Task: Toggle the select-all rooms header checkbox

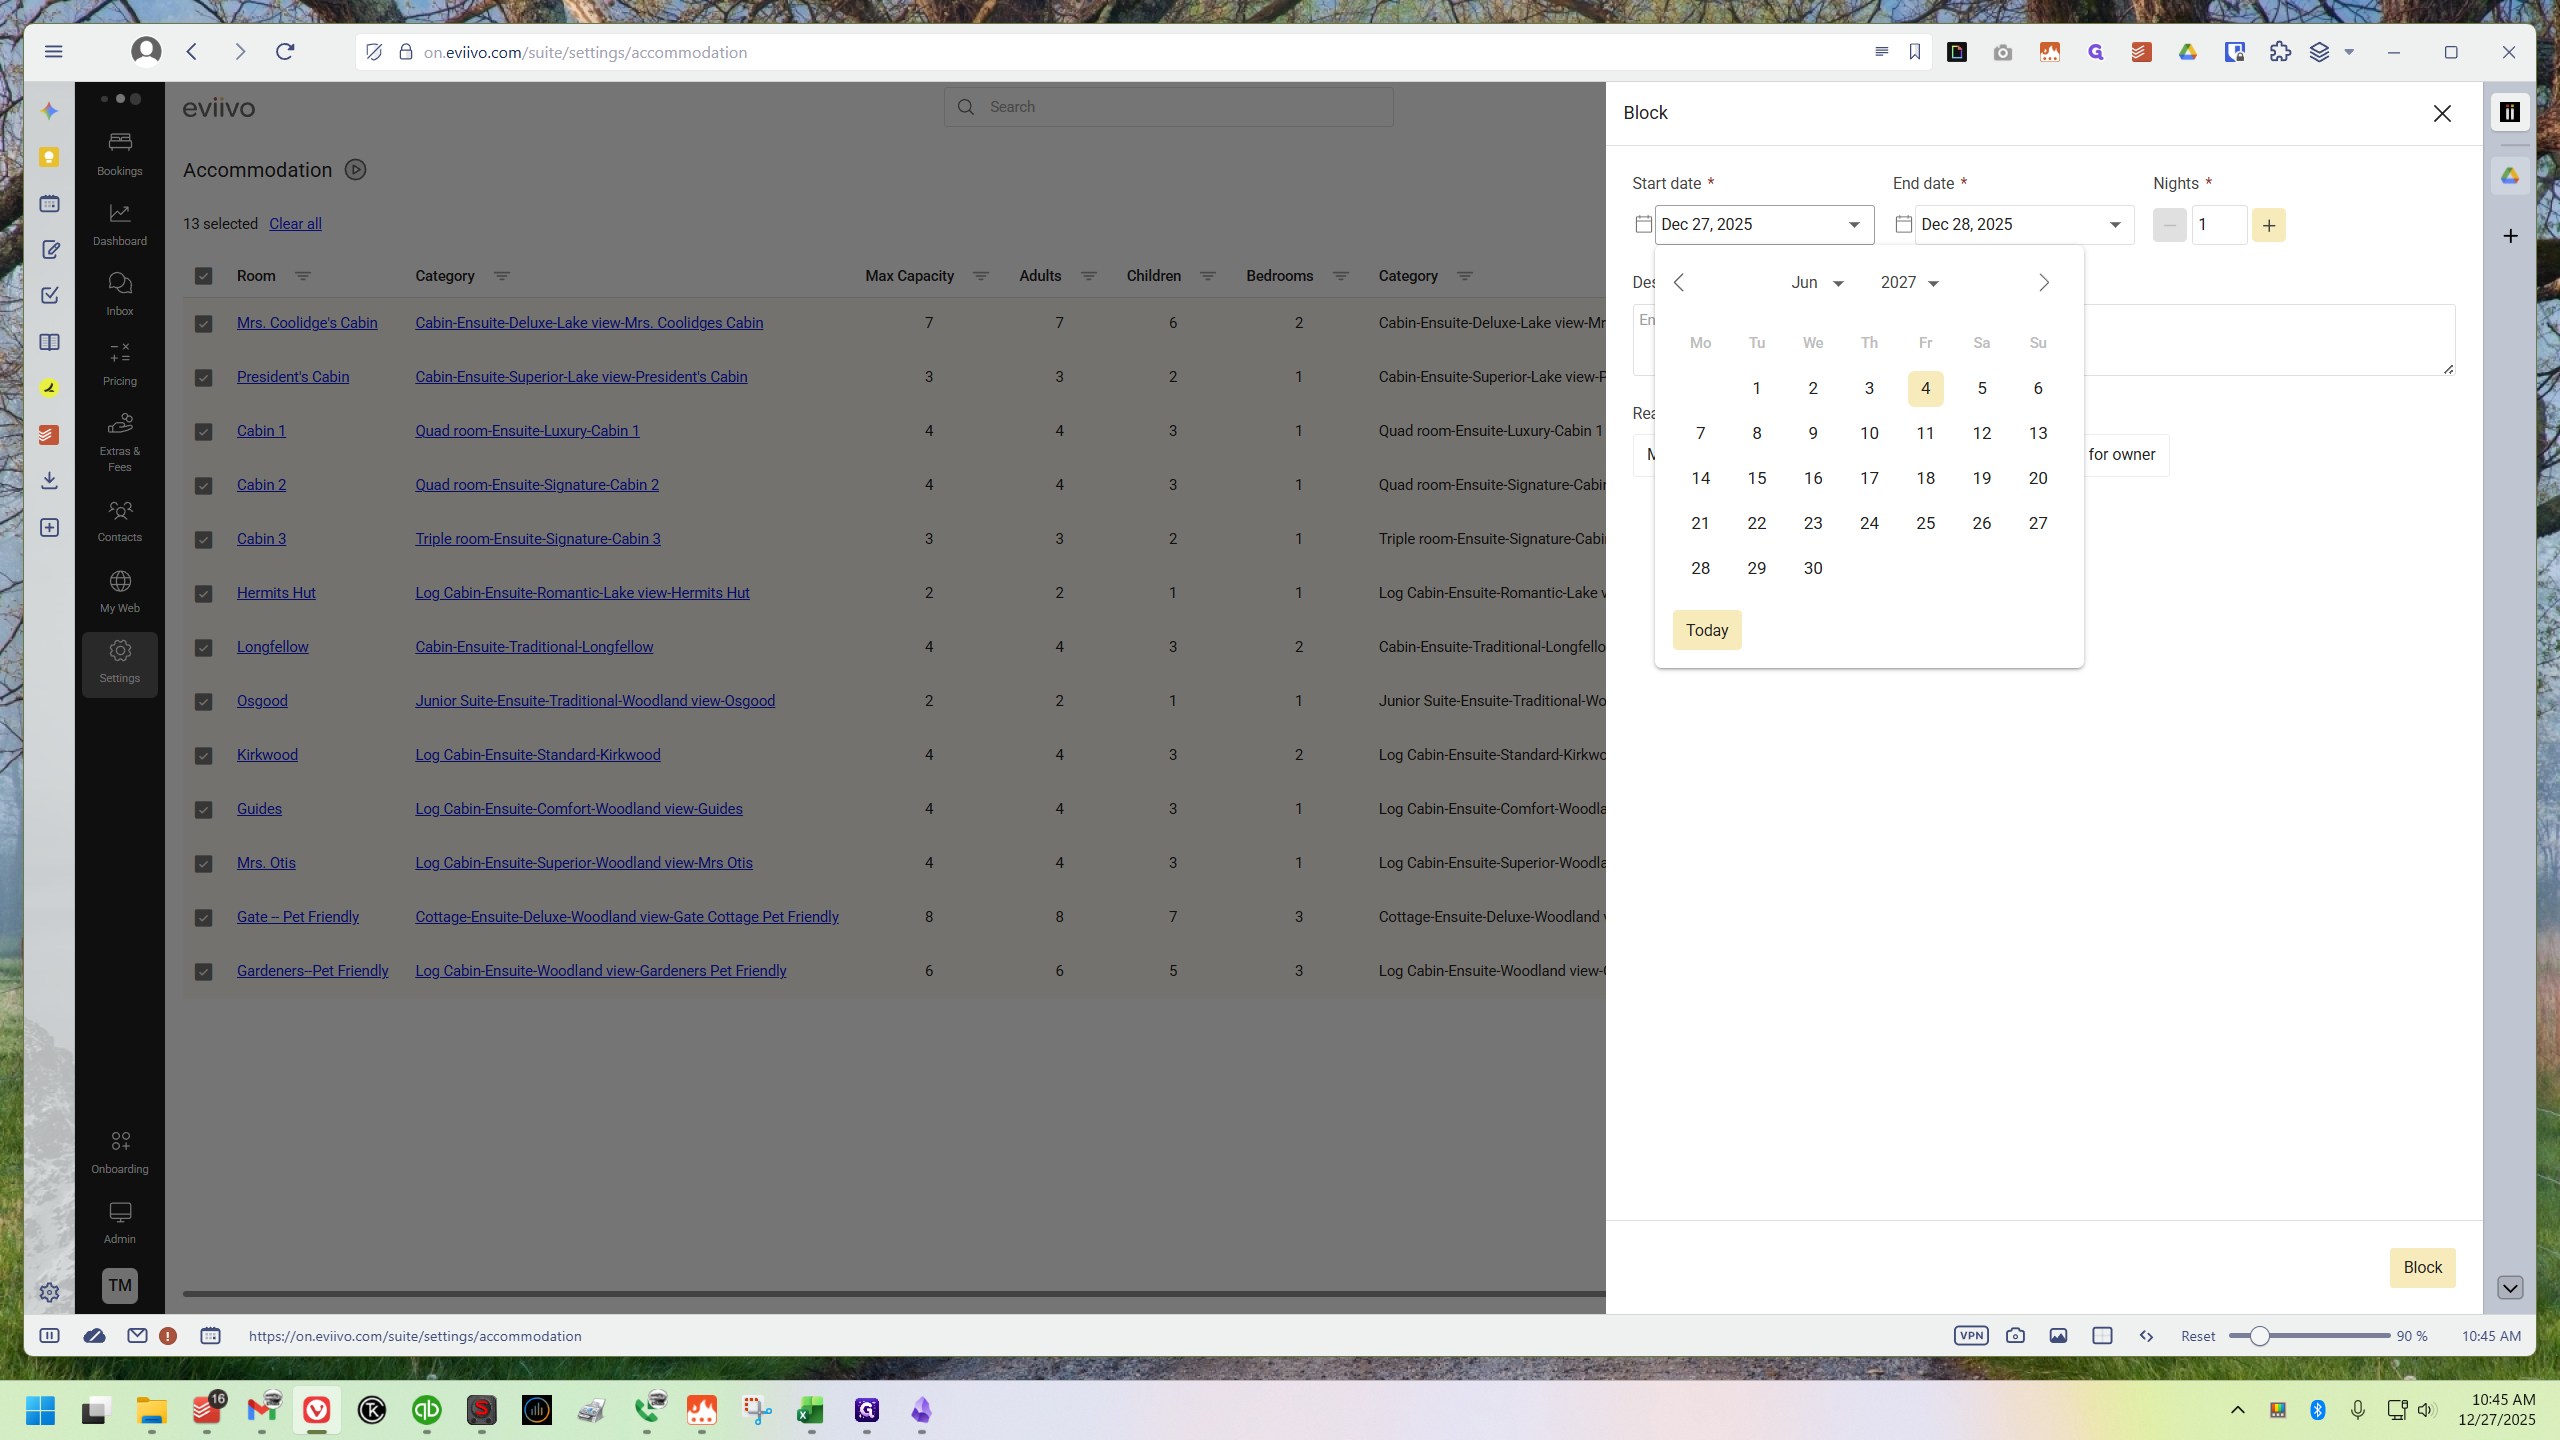Action: click(203, 276)
